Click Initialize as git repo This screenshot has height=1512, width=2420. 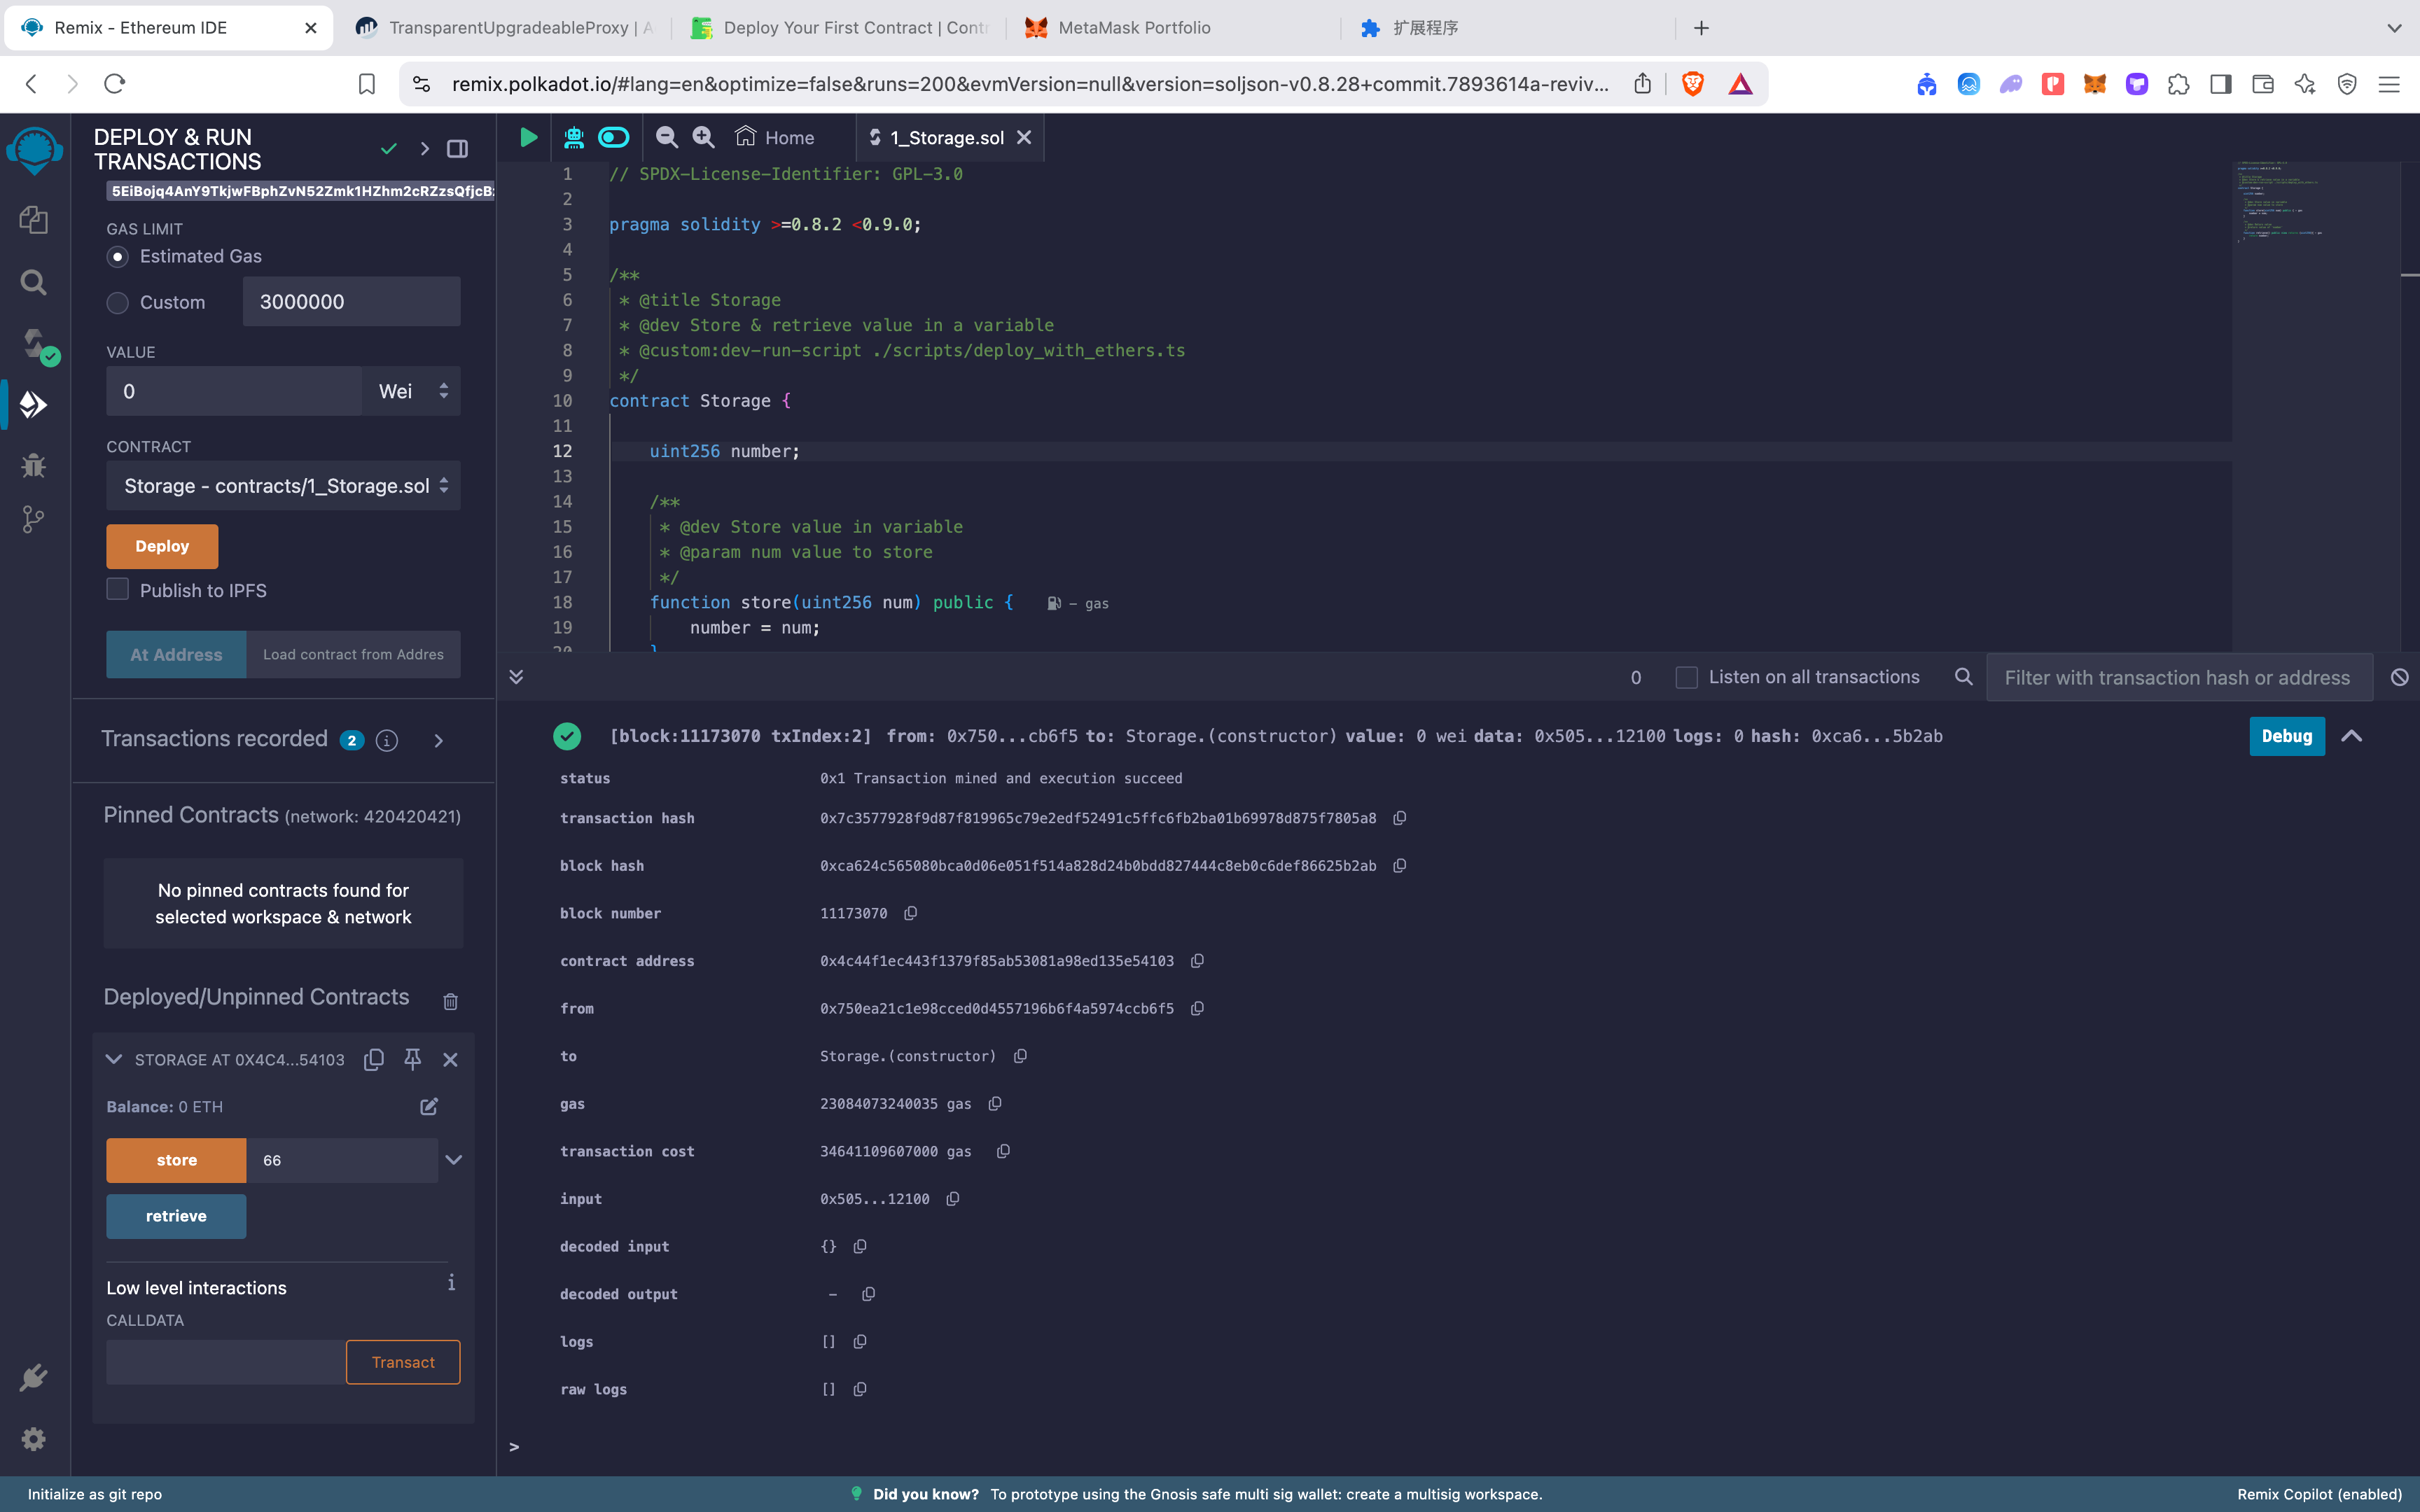pos(95,1494)
